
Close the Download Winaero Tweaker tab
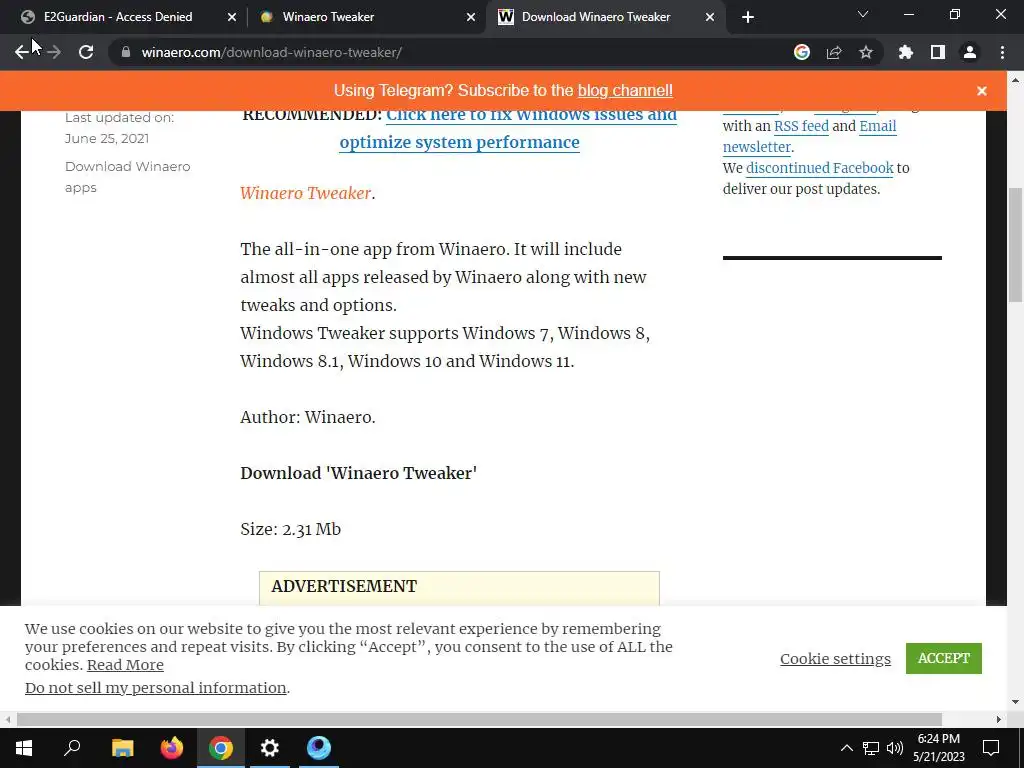710,17
